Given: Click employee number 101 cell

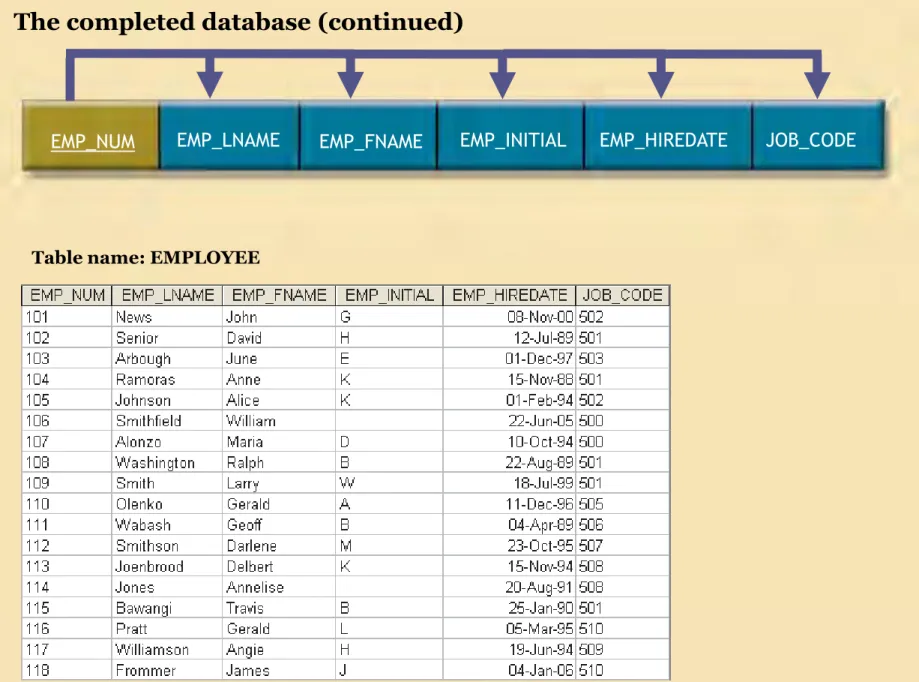Looking at the screenshot, I should pyautogui.click(x=67, y=317).
